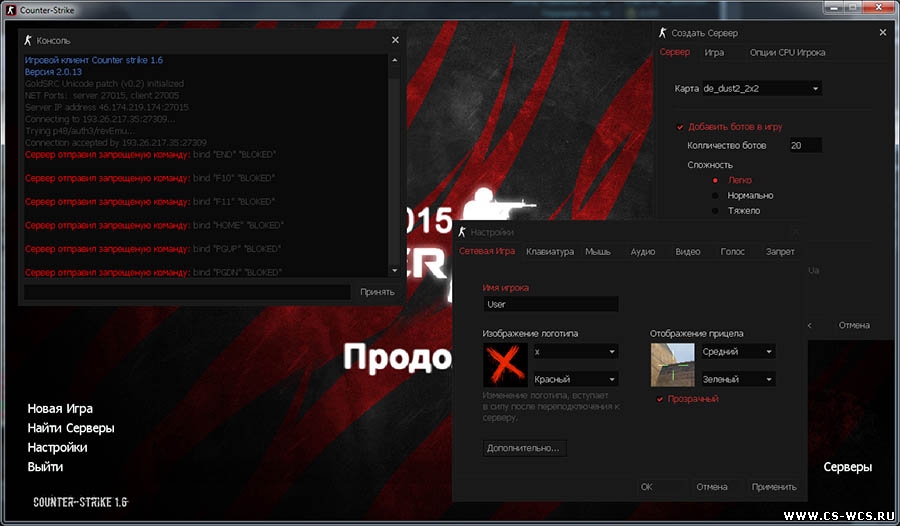
Task: Click console line Игровой клиент Counter strike 1.6
Action: point(94,60)
